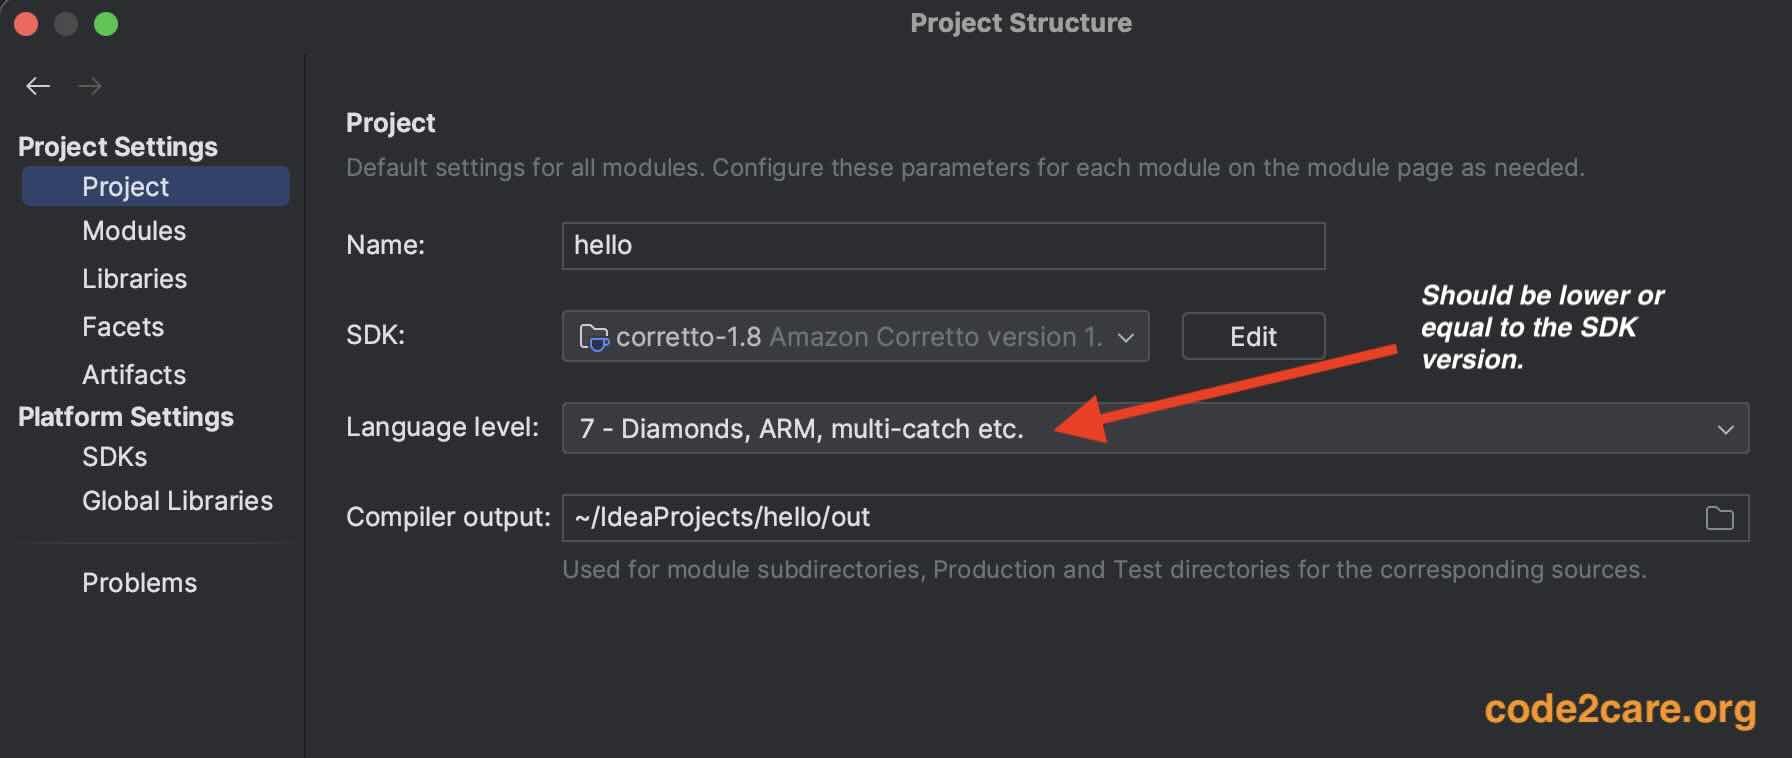
Task: Click the SDK field showing corretto-1.8
Action: click(x=855, y=337)
